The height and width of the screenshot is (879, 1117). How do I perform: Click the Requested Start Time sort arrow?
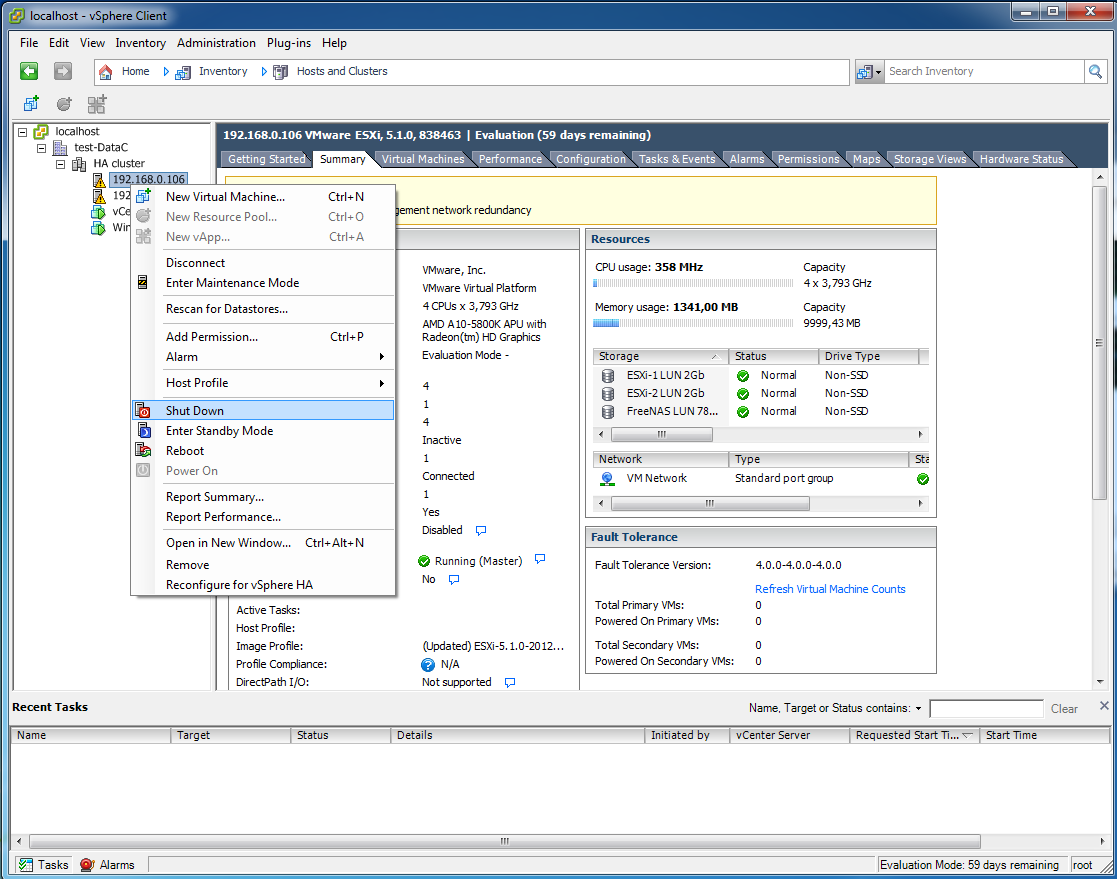coord(967,735)
